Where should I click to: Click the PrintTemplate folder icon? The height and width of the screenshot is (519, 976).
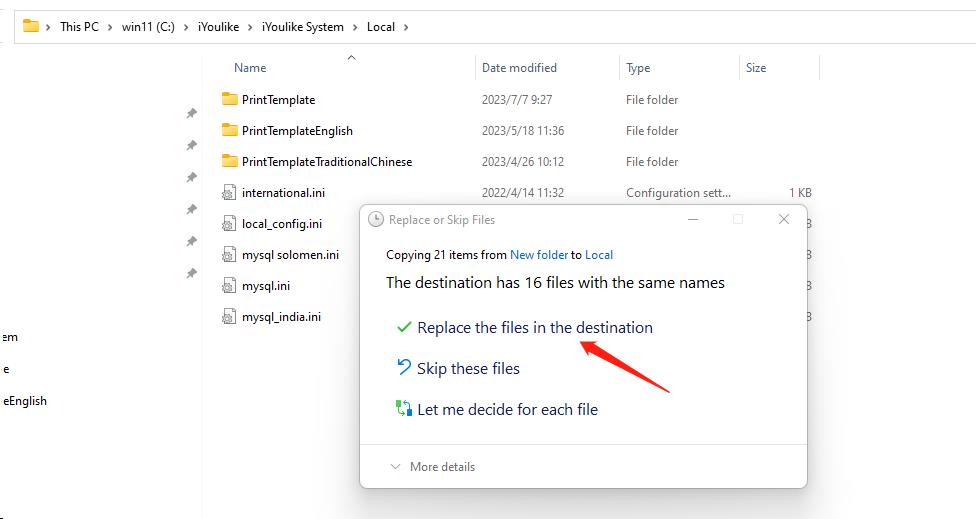point(230,99)
